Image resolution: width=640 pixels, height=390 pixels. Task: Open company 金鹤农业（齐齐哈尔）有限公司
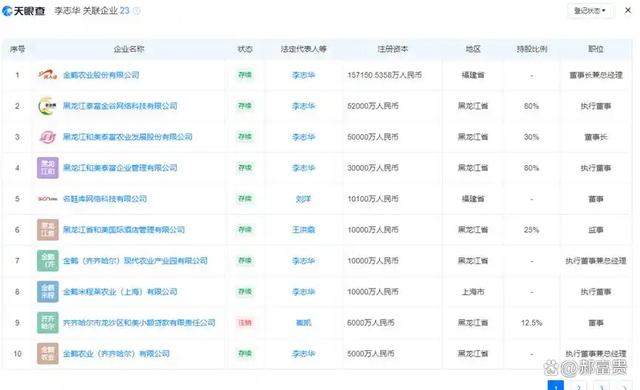(116, 354)
